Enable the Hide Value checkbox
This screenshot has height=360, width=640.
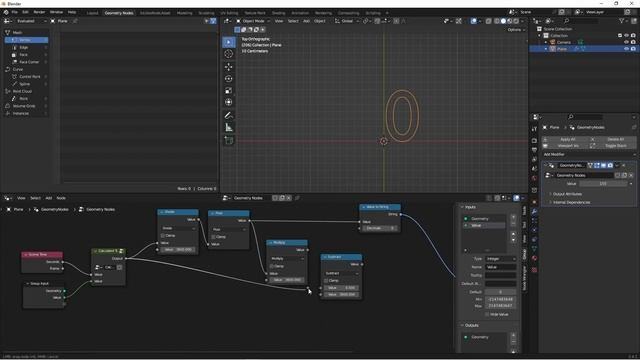[487, 314]
